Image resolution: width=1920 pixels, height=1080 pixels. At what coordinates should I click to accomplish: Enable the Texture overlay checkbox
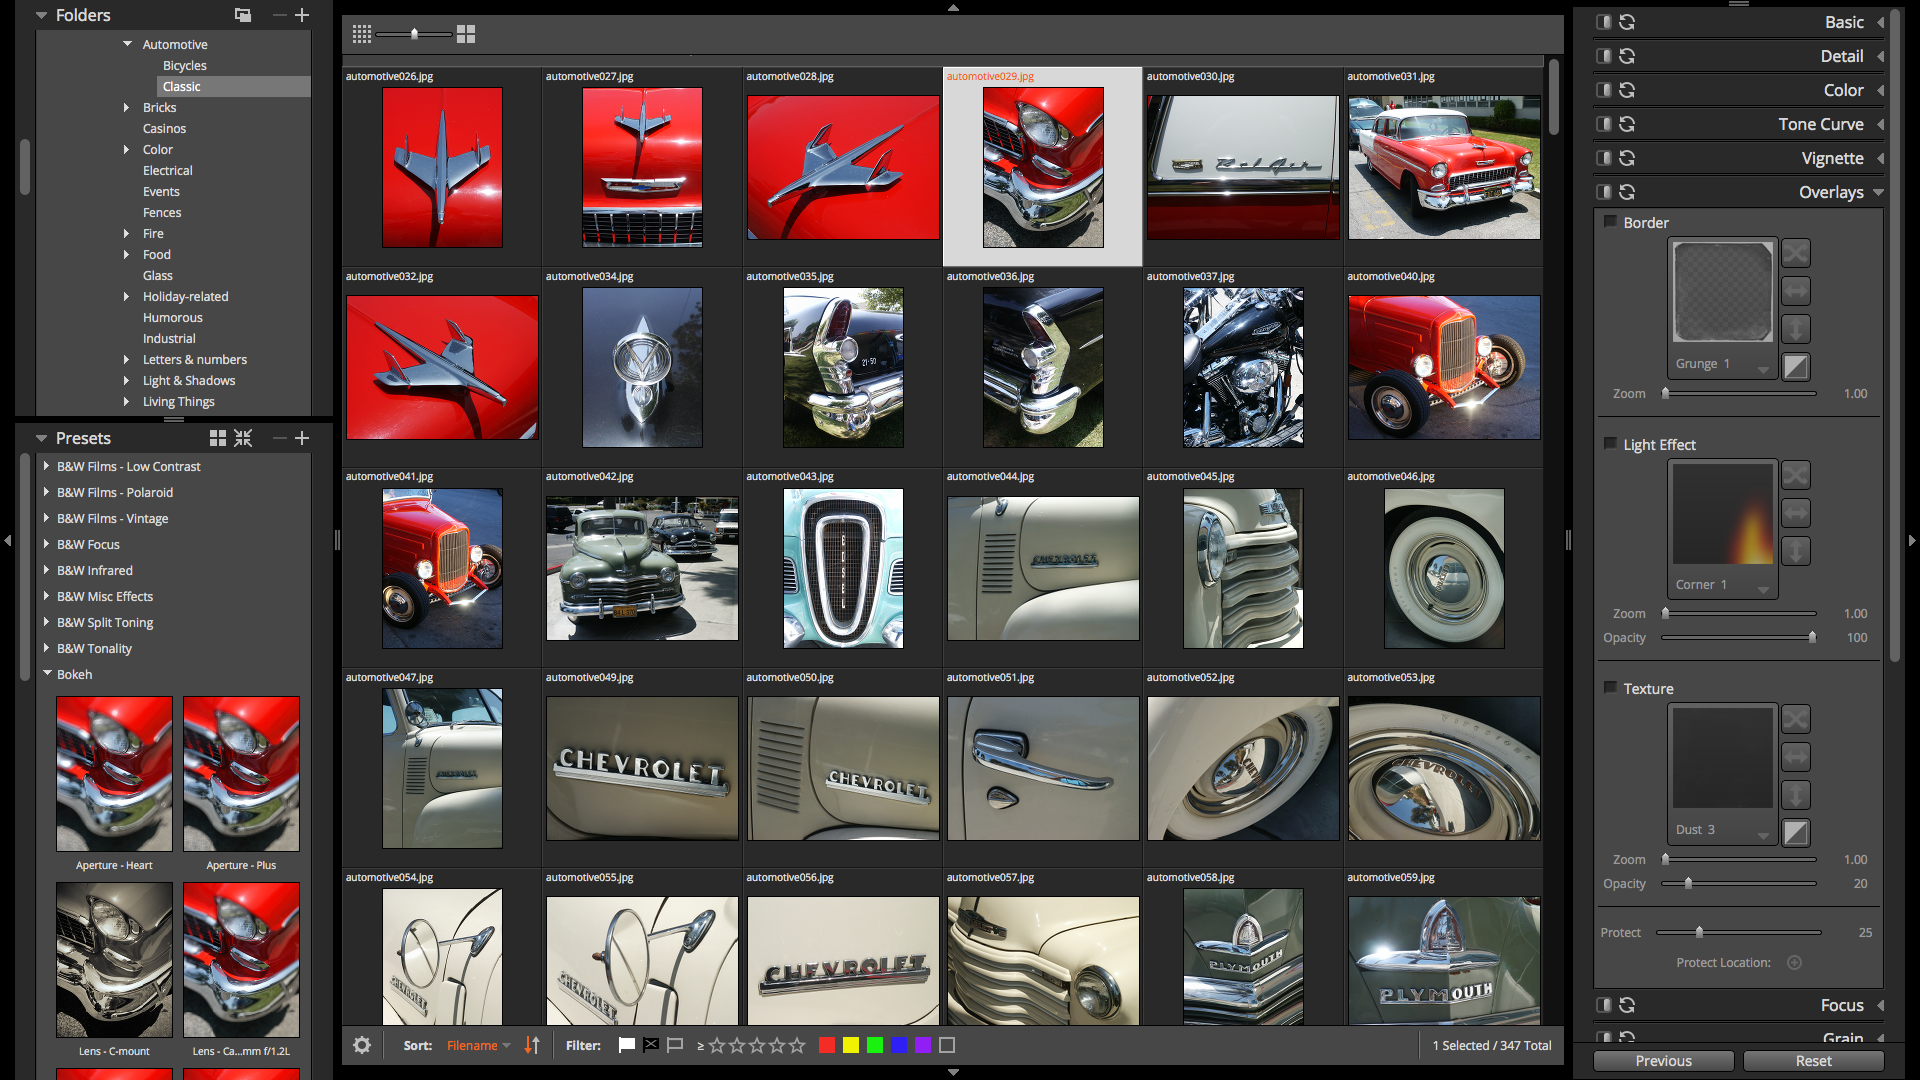(1610, 688)
